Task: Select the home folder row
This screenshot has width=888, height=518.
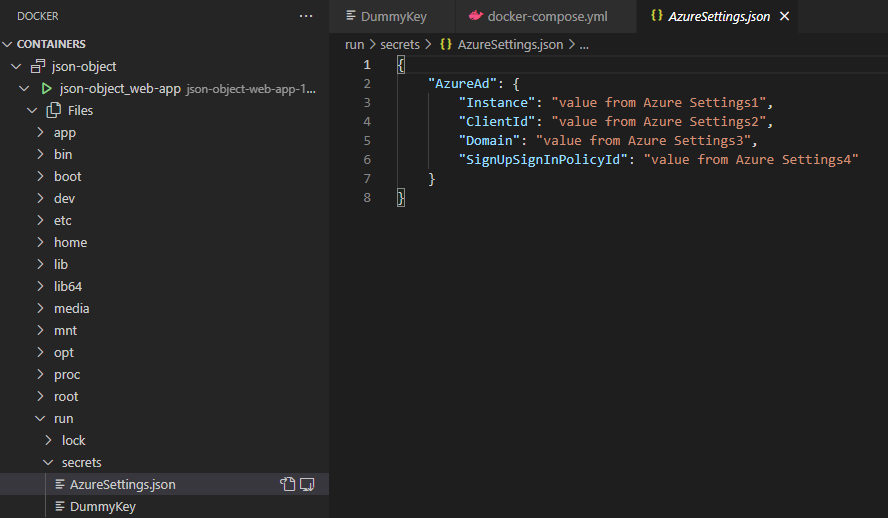Action: point(164,242)
